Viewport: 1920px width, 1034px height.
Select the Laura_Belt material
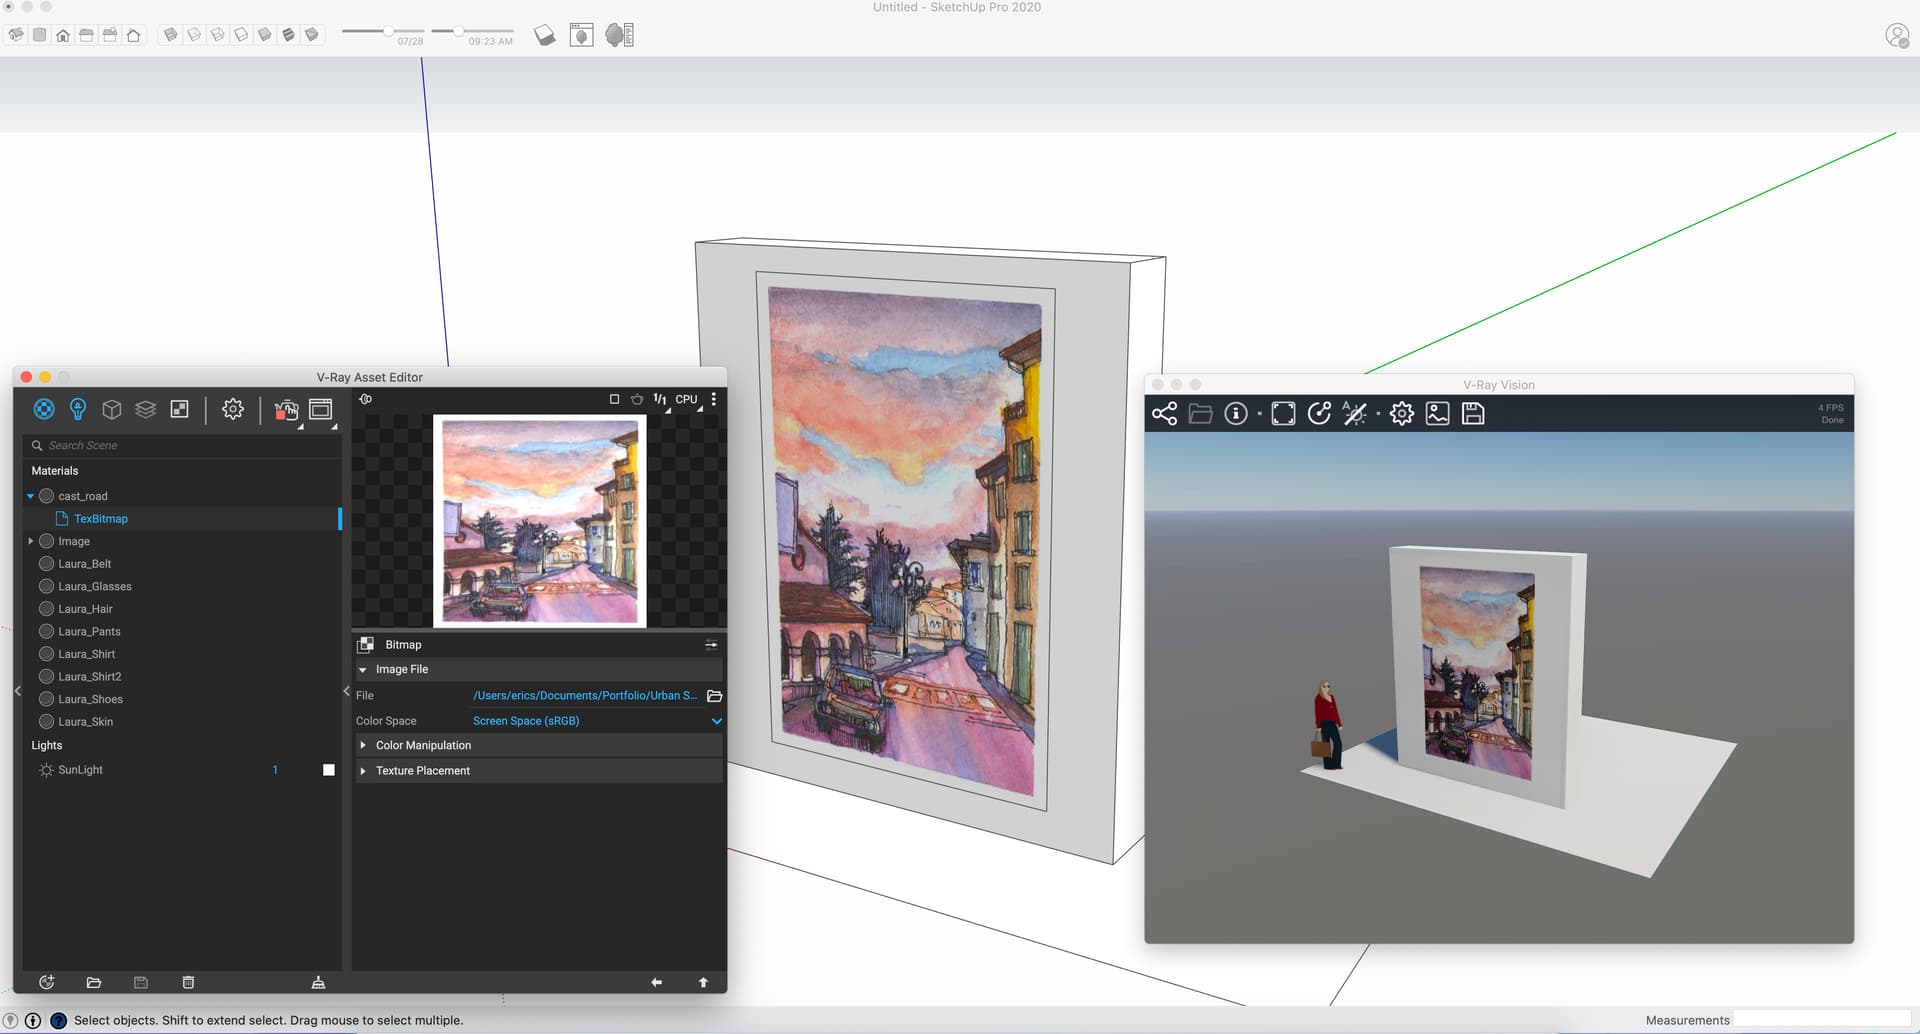85,564
